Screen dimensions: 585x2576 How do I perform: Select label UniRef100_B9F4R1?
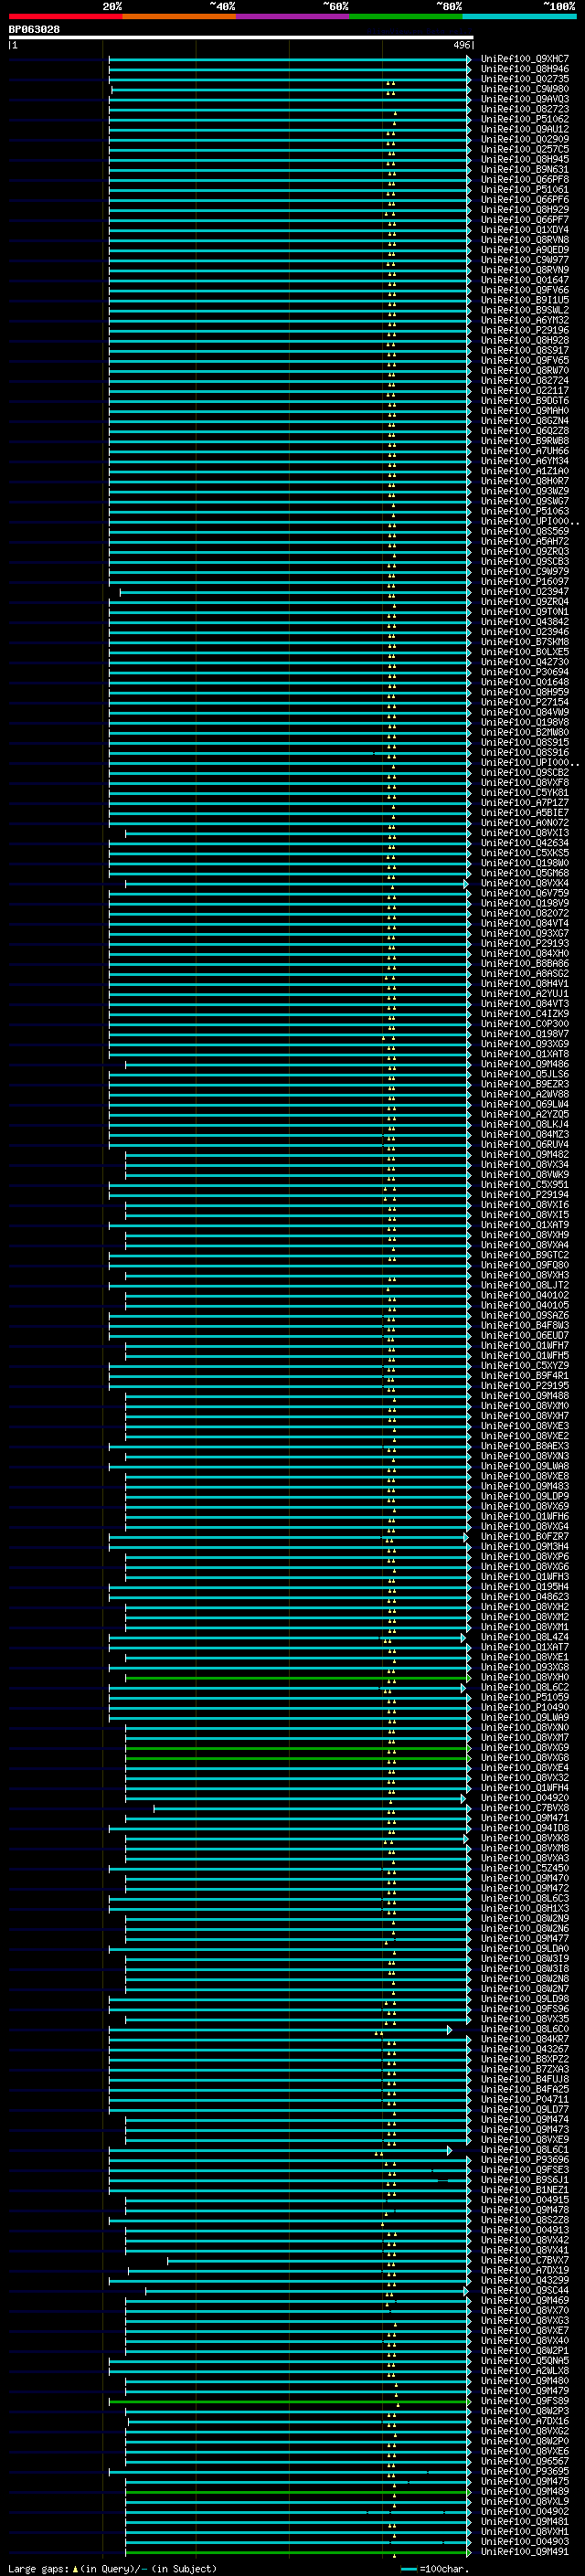coord(525,1376)
